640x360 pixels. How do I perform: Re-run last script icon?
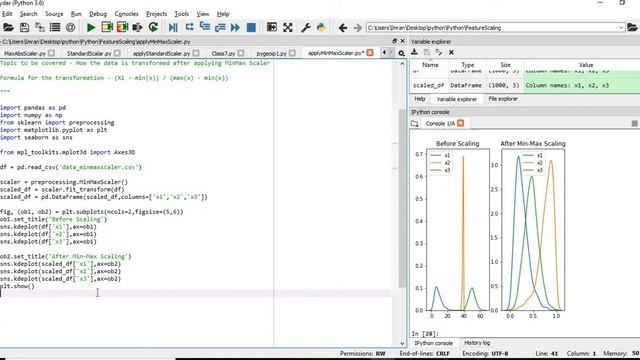click(x=153, y=27)
